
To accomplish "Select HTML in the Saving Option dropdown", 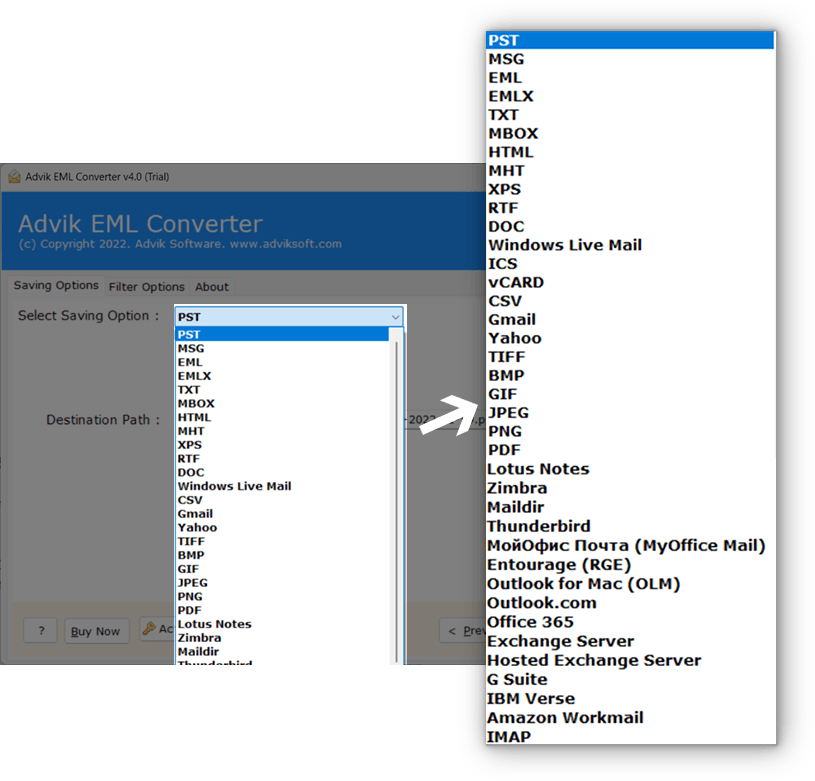I will click(x=282, y=417).
